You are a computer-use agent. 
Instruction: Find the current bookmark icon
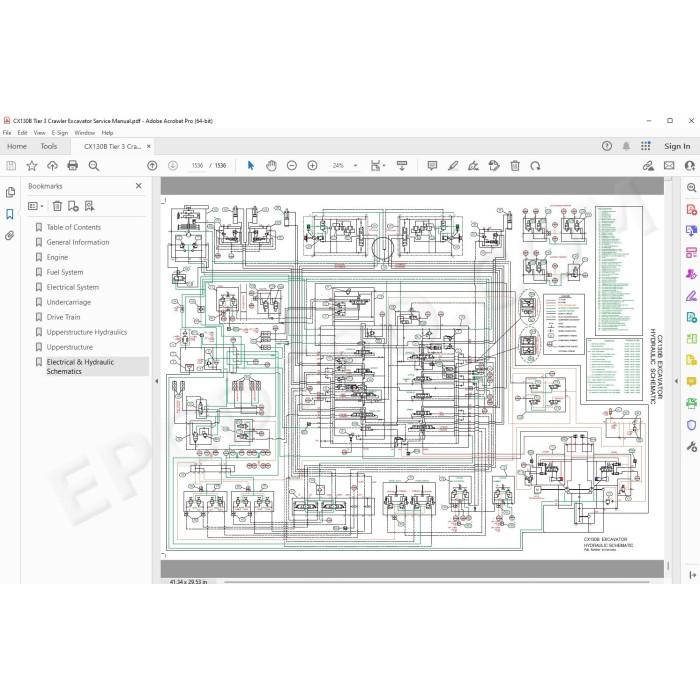tap(89, 206)
